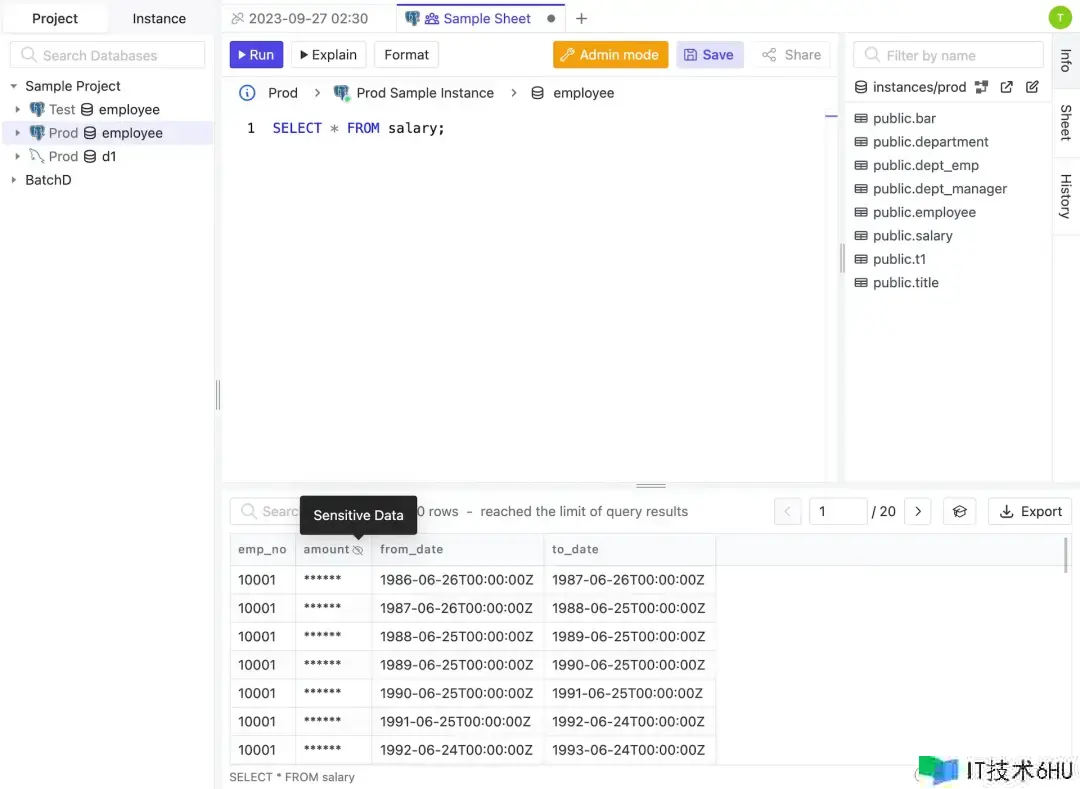Go to previous results page

click(787, 512)
